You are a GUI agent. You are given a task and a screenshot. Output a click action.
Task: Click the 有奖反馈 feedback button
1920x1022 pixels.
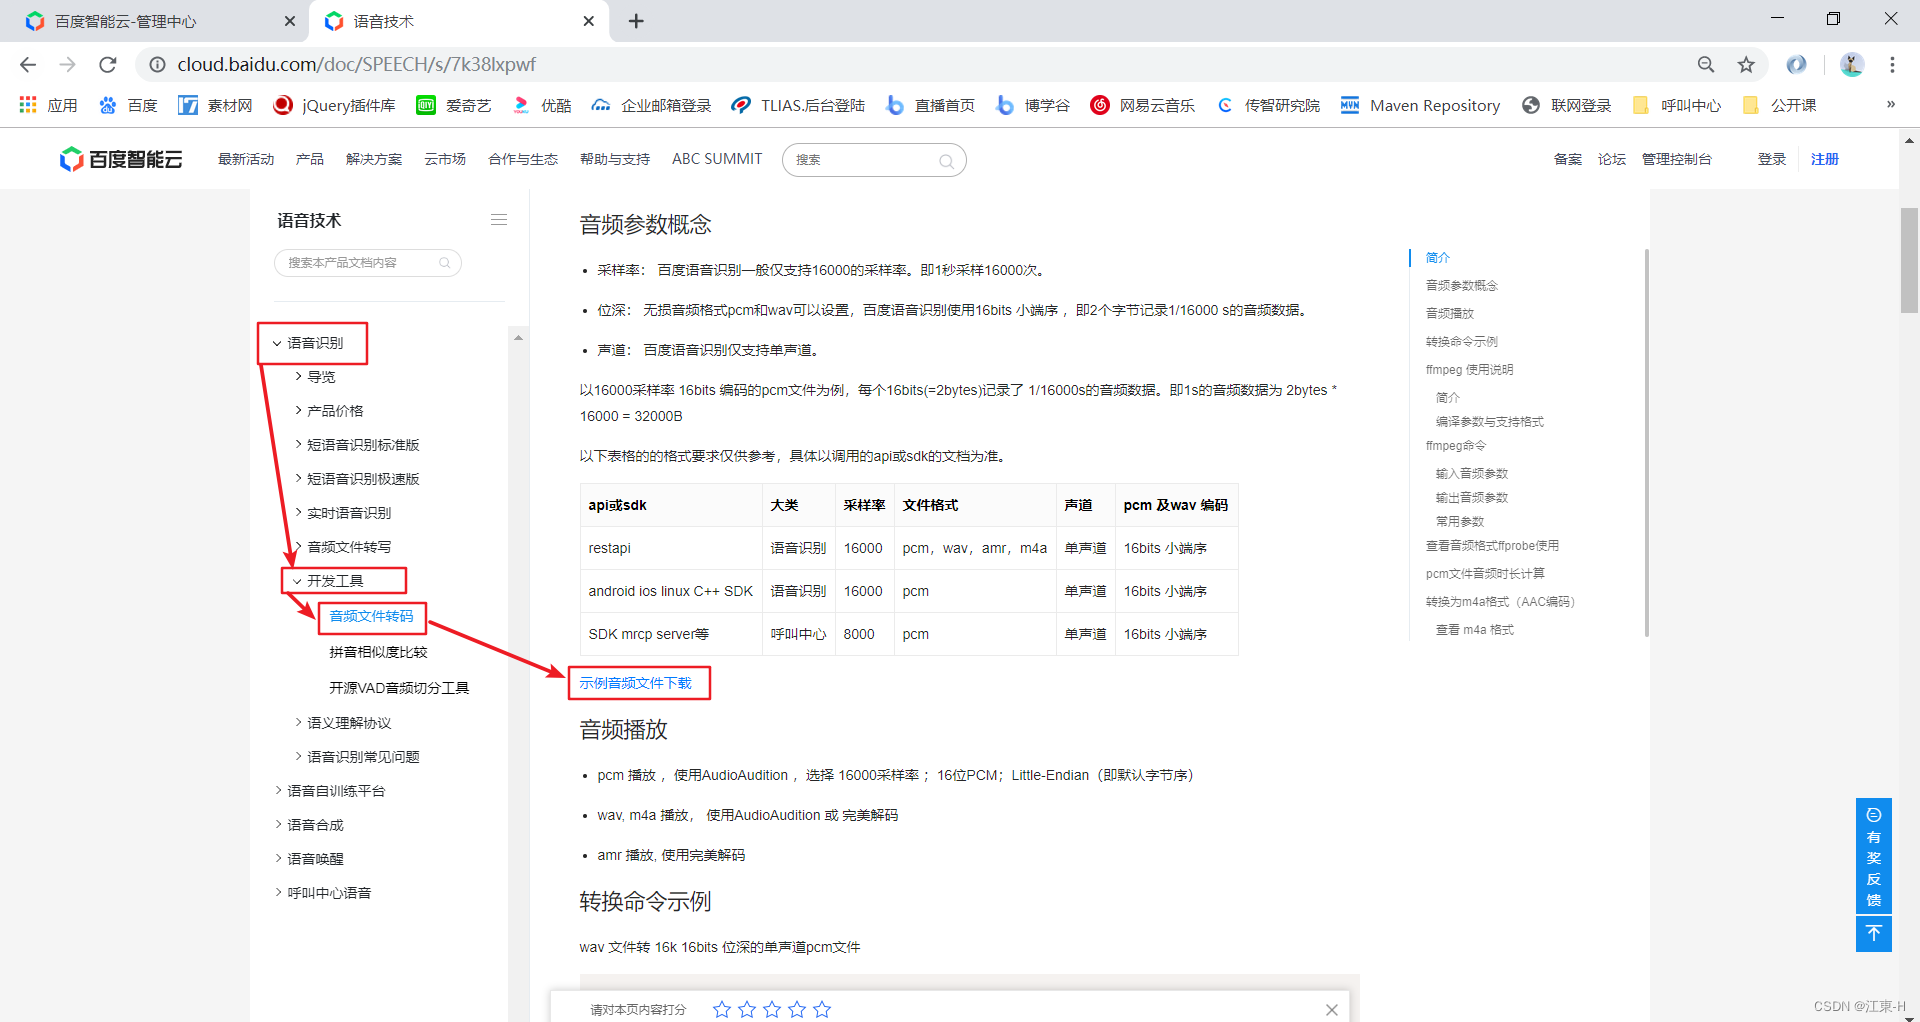[1874, 856]
